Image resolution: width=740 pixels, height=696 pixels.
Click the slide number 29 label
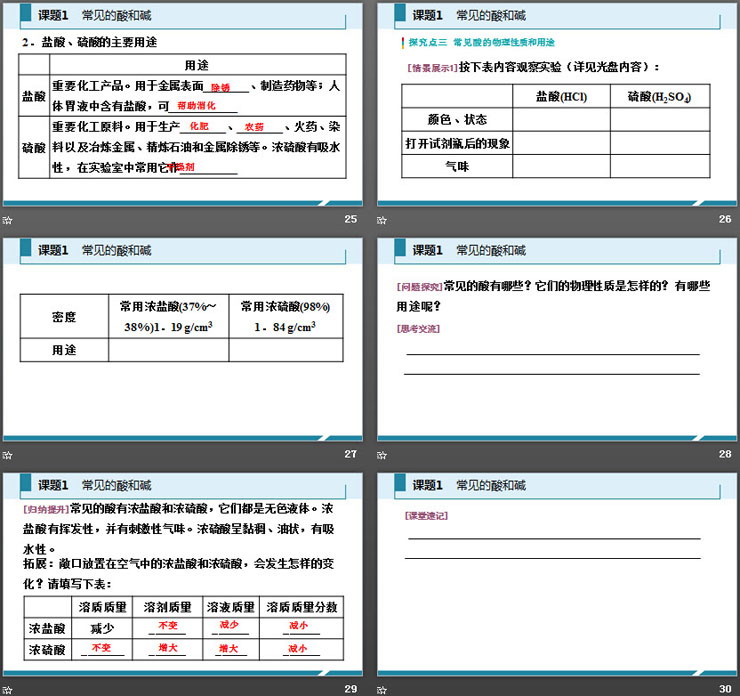pyautogui.click(x=350, y=688)
